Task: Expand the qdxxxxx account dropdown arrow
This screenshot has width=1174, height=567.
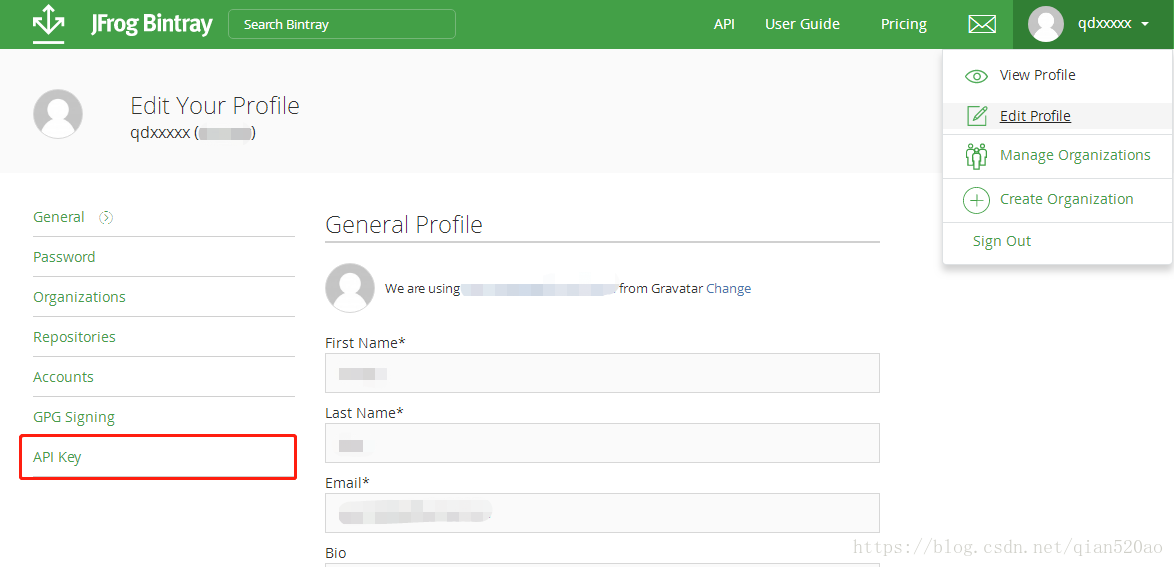Action: (x=1145, y=25)
